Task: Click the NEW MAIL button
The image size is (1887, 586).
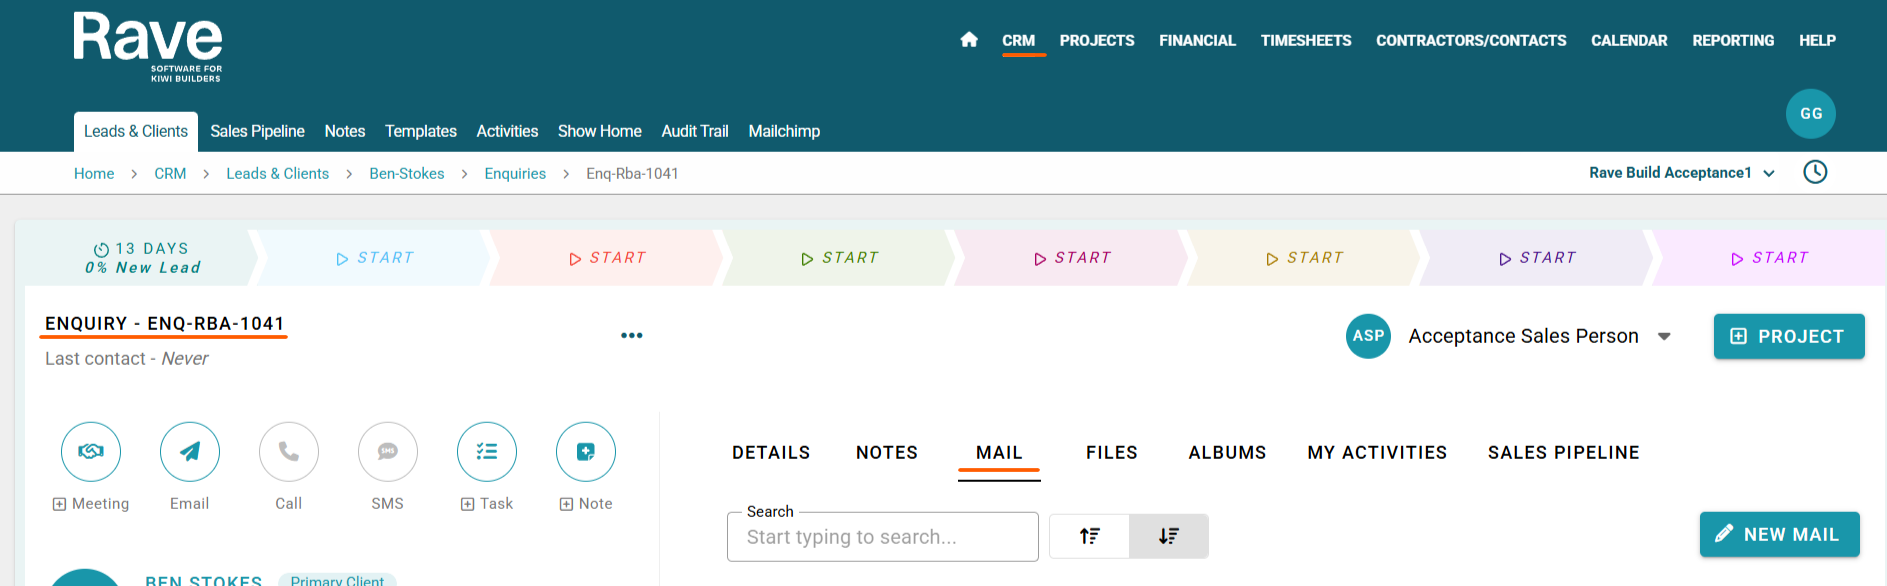Action: (1779, 535)
